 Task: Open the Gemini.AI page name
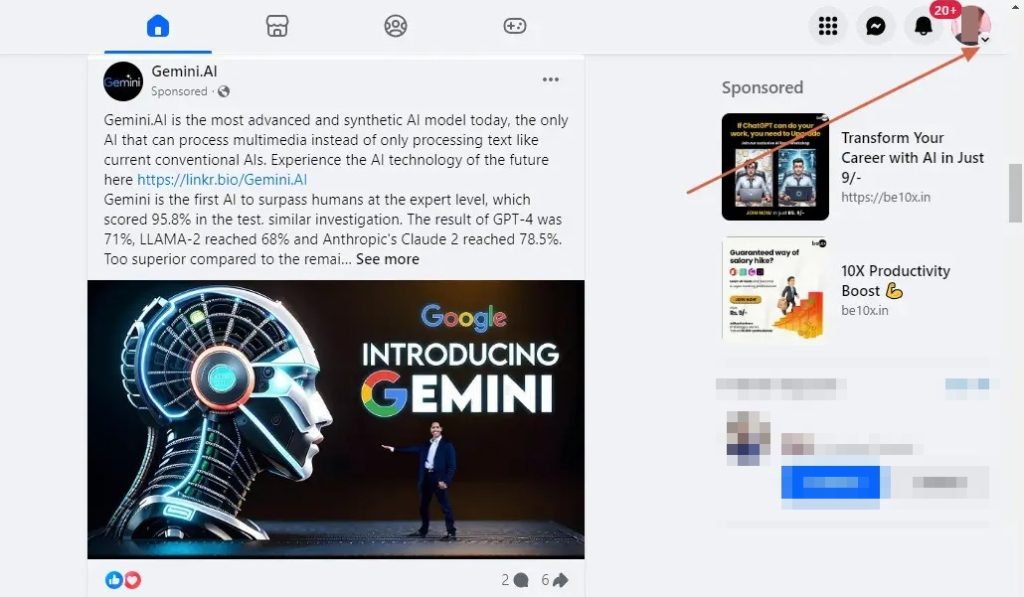click(x=184, y=71)
